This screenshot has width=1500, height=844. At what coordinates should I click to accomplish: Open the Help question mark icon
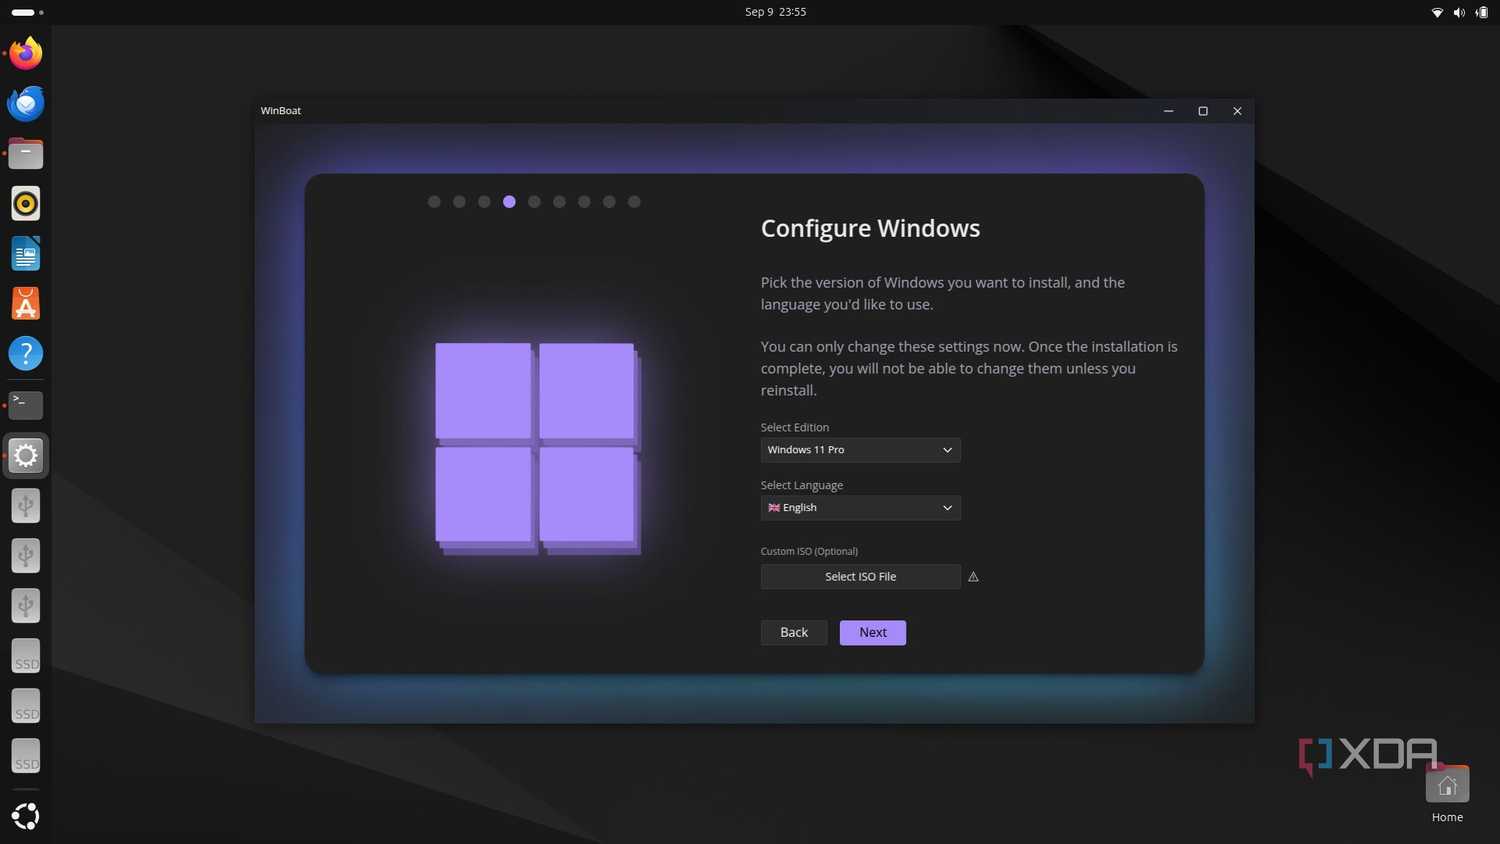(26, 353)
